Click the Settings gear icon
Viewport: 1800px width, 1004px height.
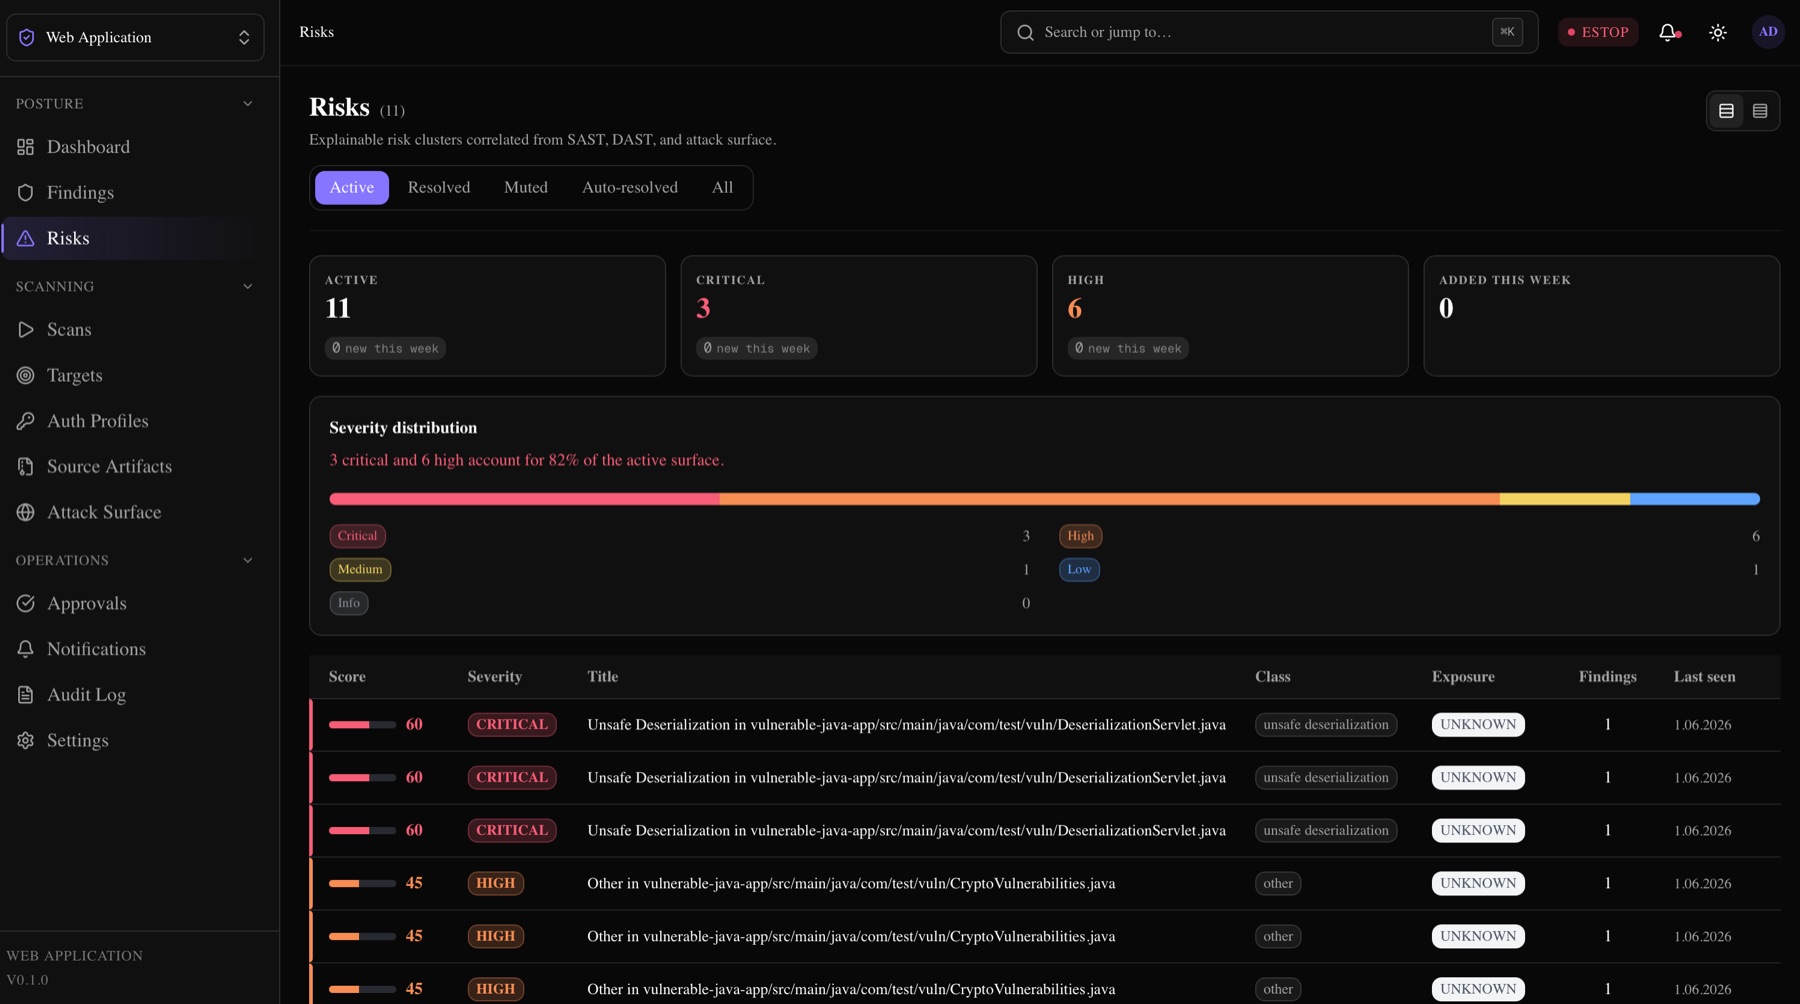tap(26, 741)
